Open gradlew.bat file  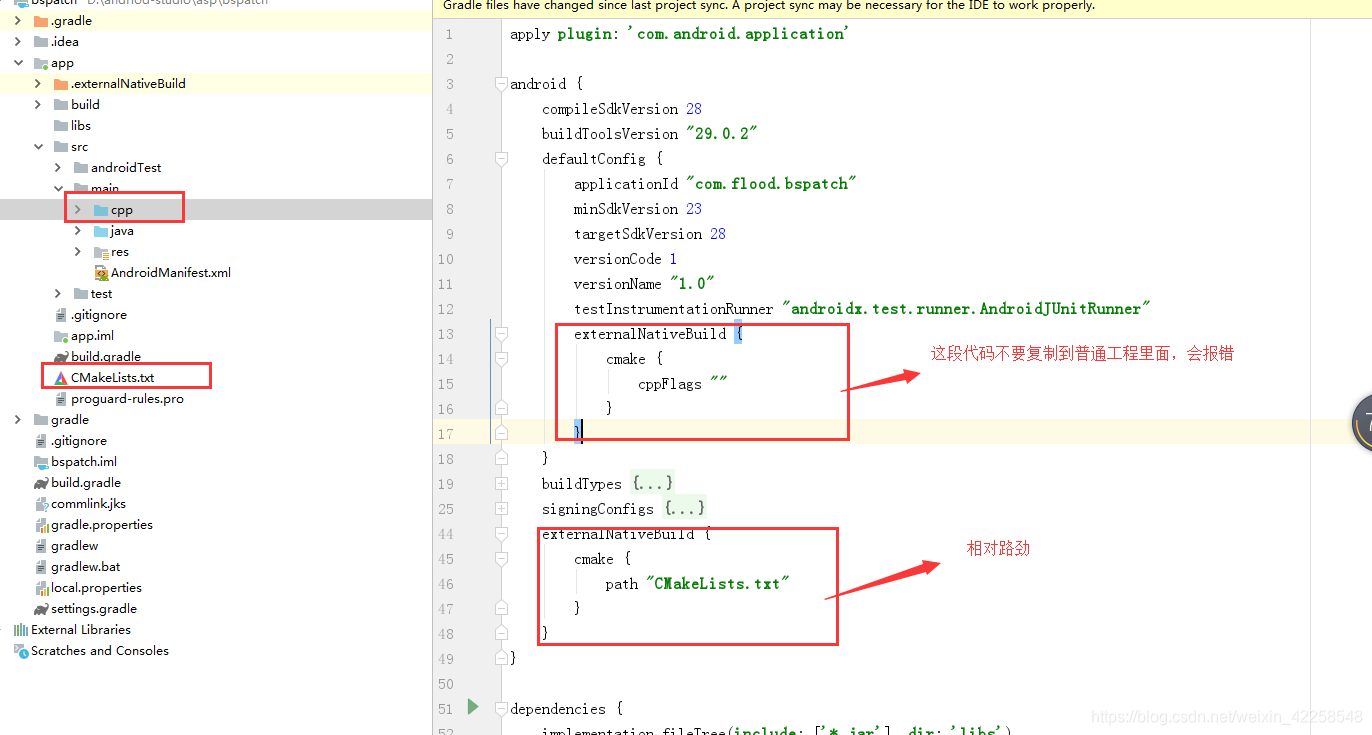(86, 567)
